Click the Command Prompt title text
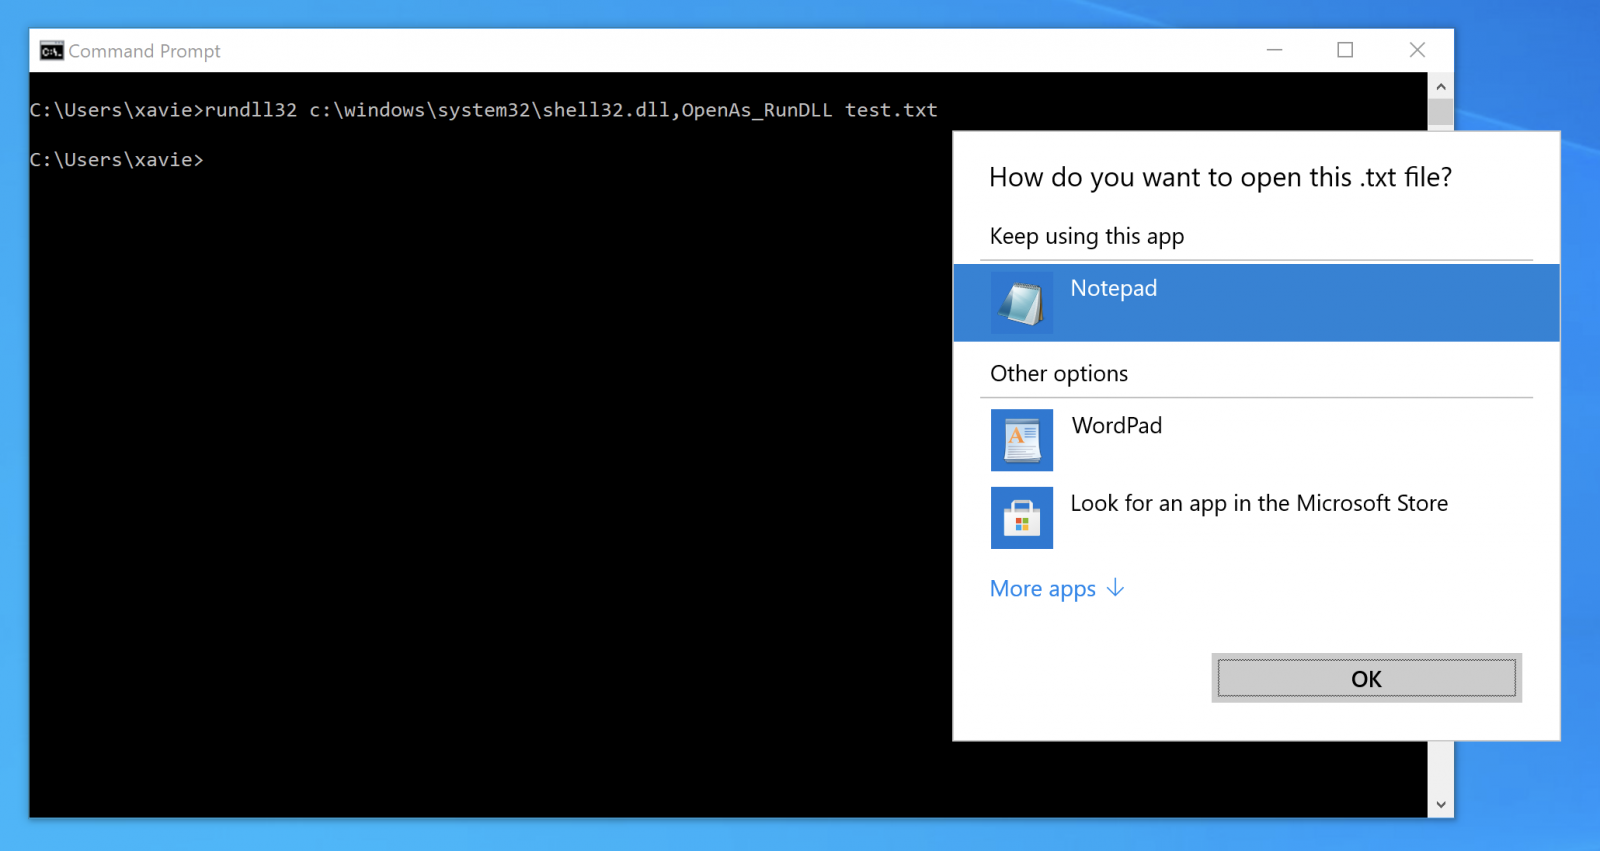This screenshot has height=851, width=1600. tap(144, 51)
